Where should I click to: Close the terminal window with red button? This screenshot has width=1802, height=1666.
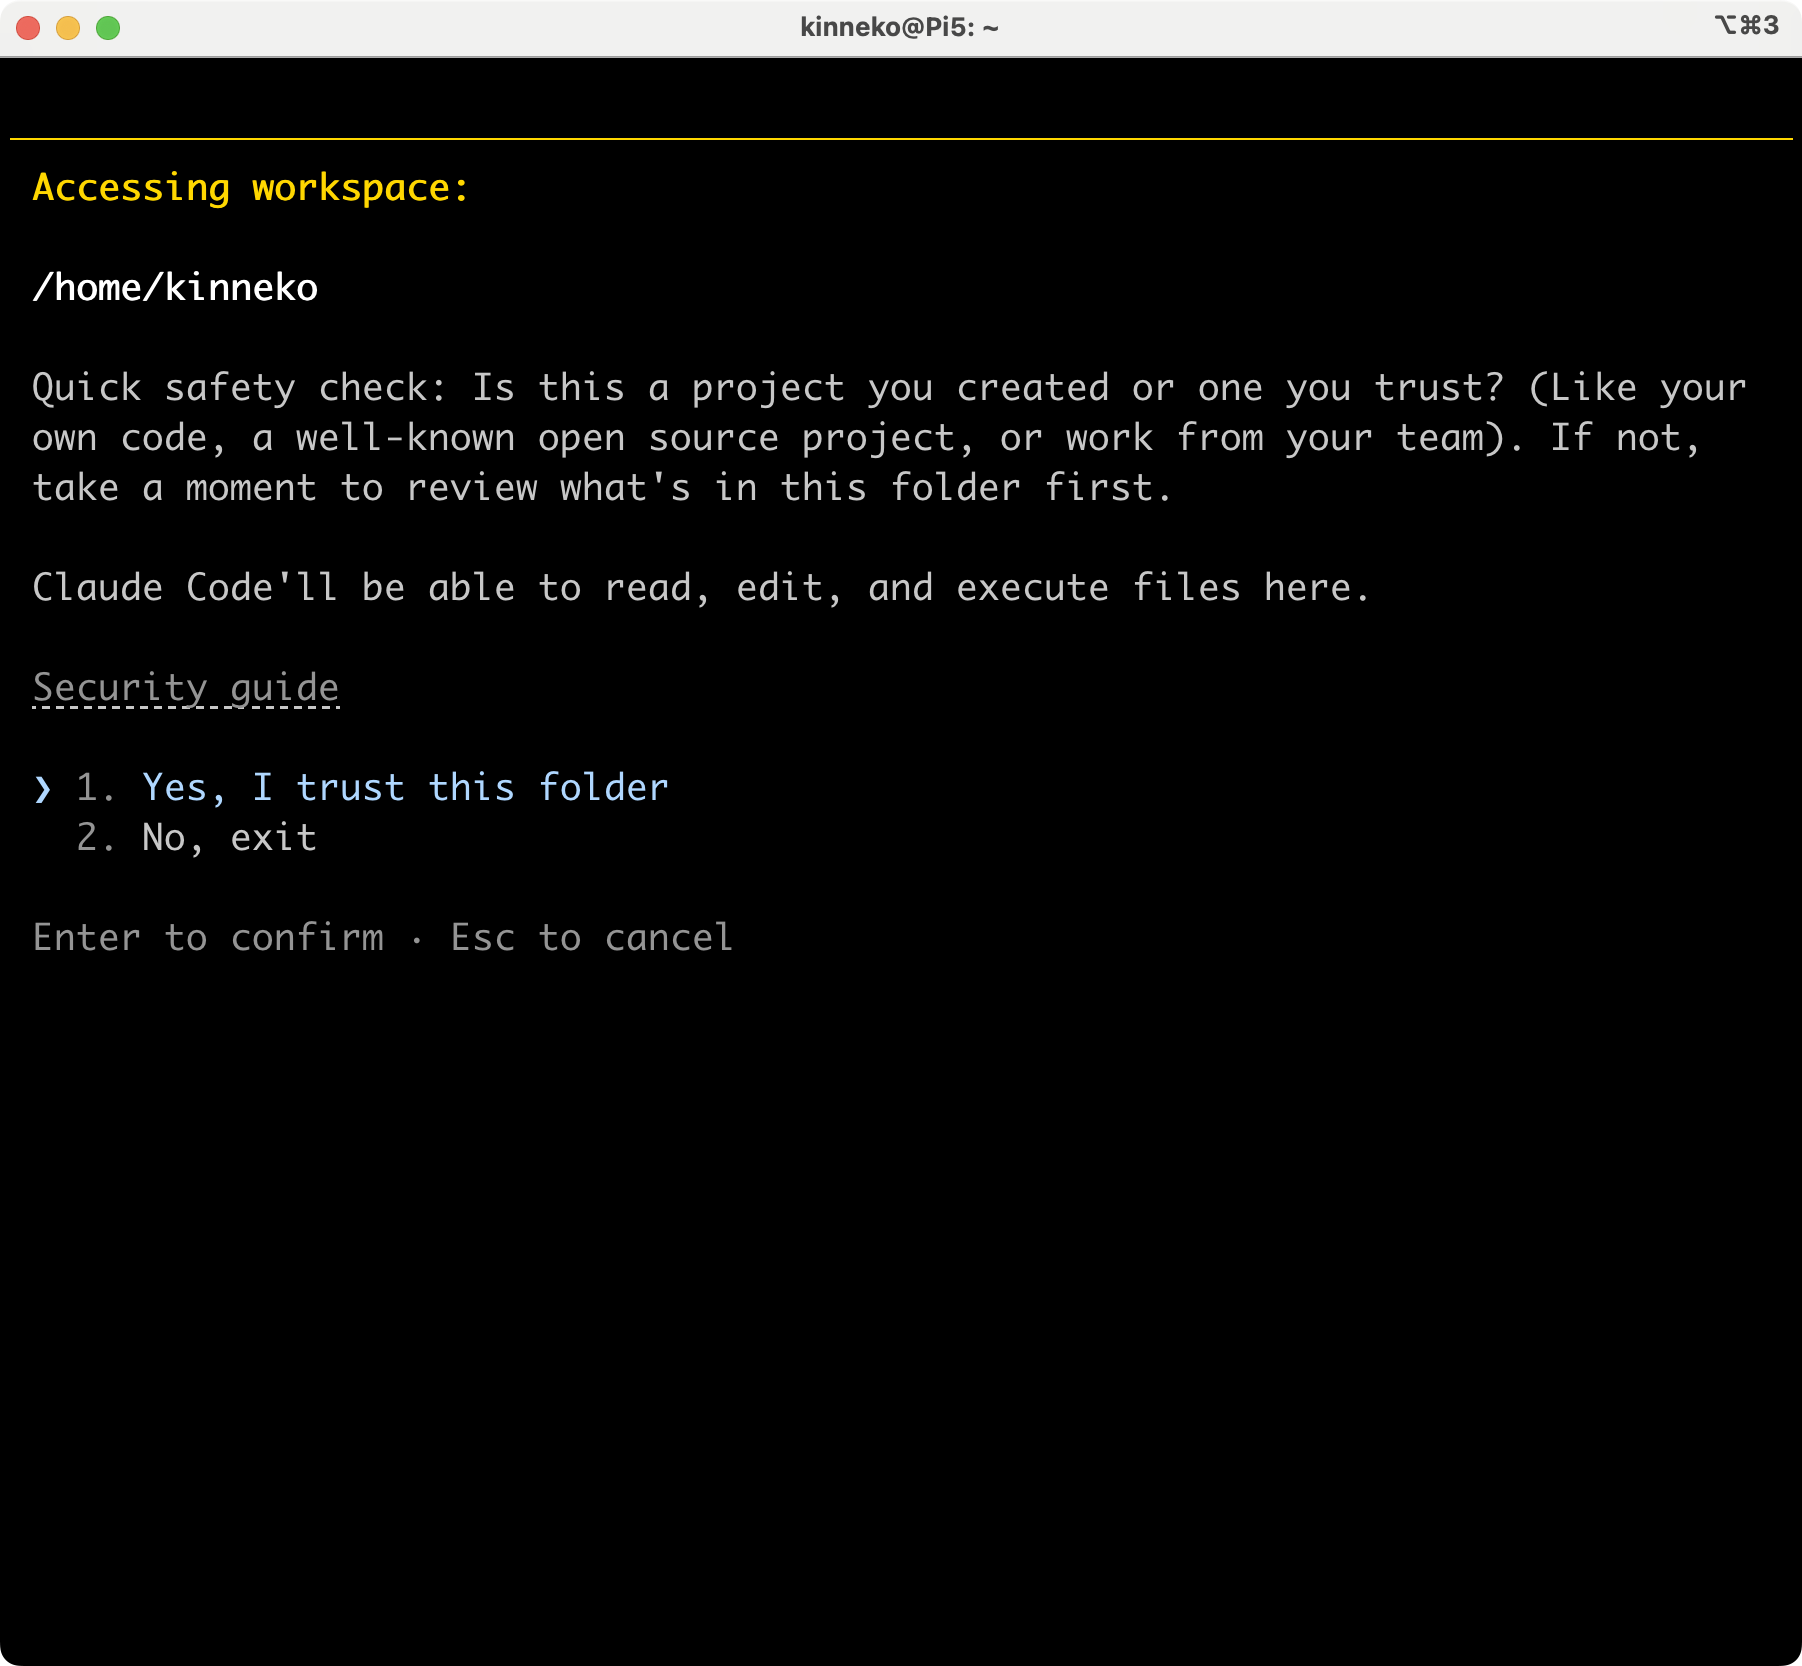point(28,28)
